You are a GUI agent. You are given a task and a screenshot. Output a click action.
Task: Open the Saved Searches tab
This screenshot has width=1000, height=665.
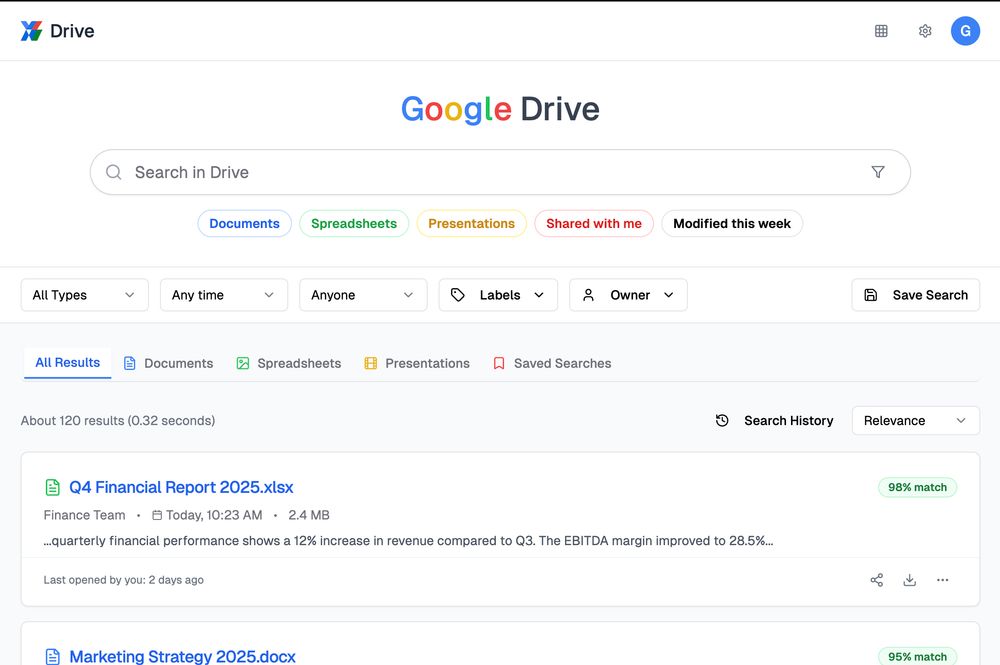tap(552, 363)
